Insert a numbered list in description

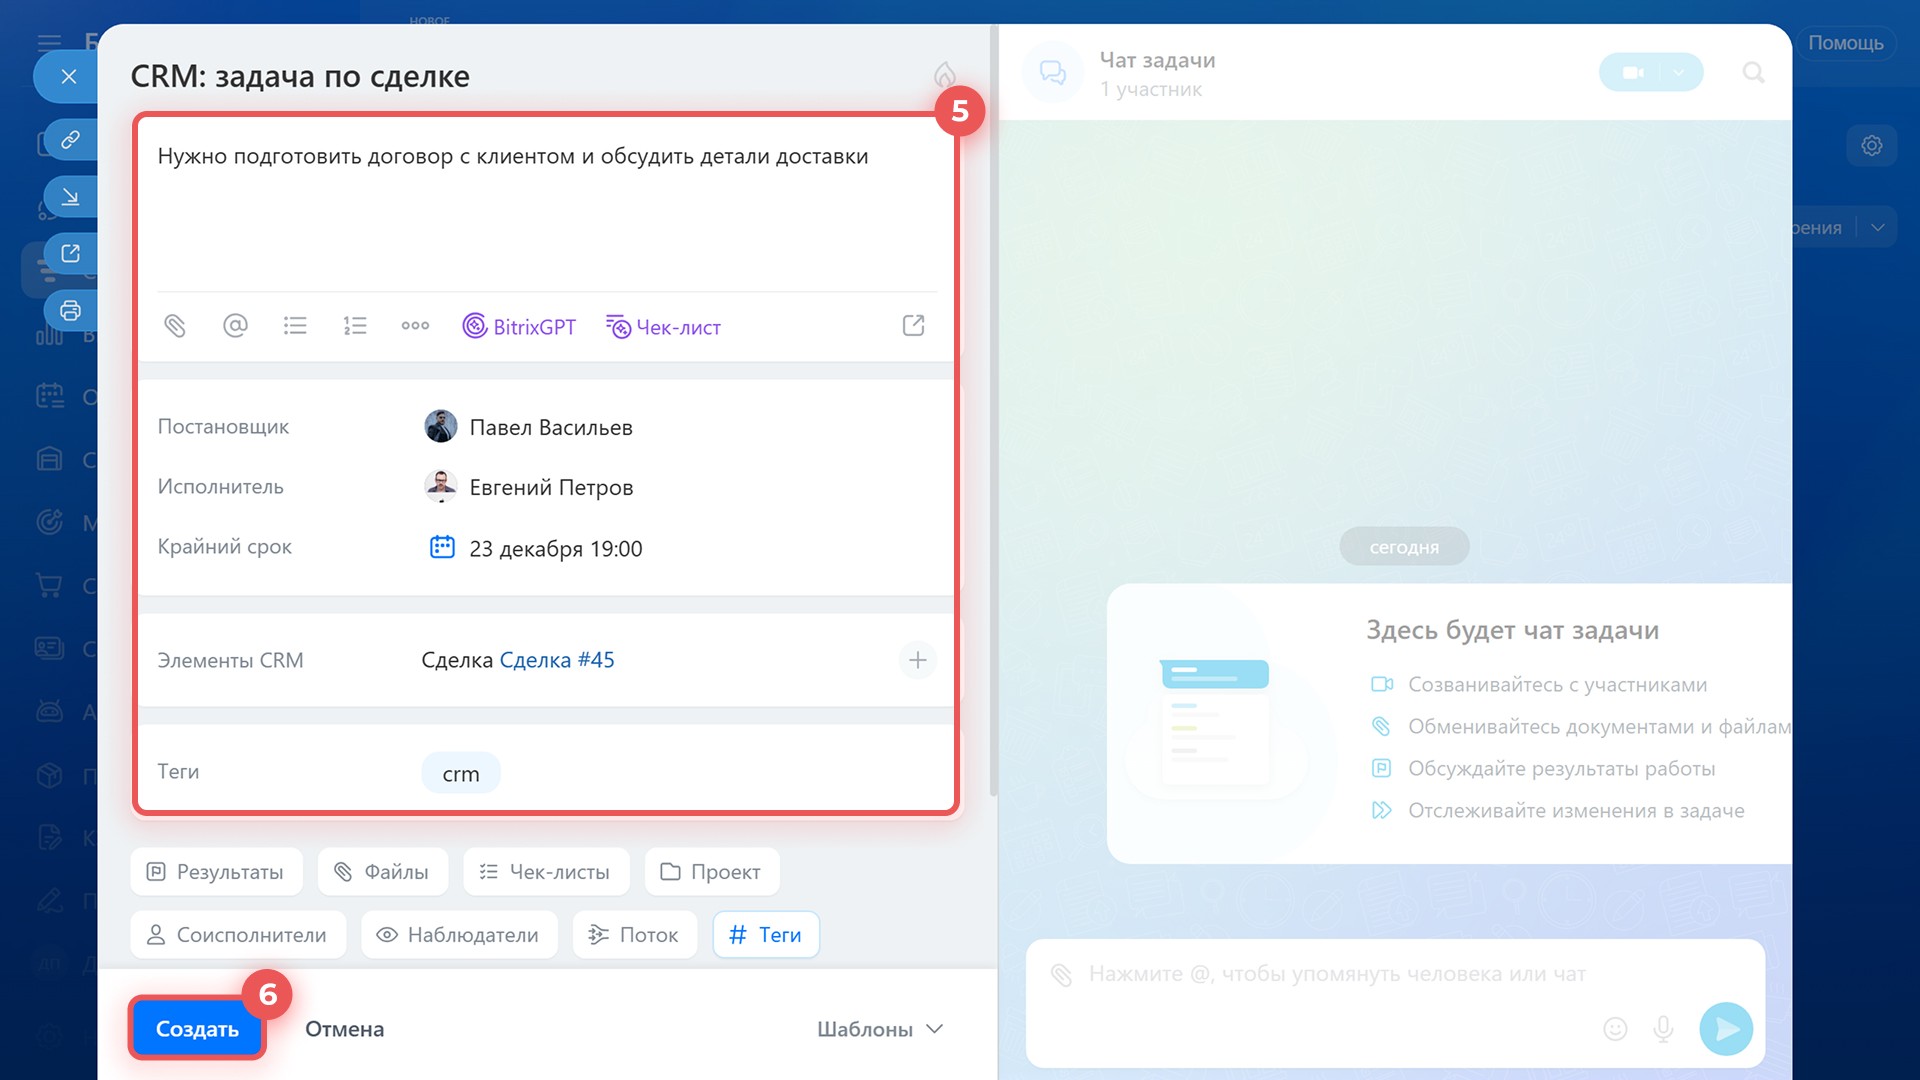[355, 326]
